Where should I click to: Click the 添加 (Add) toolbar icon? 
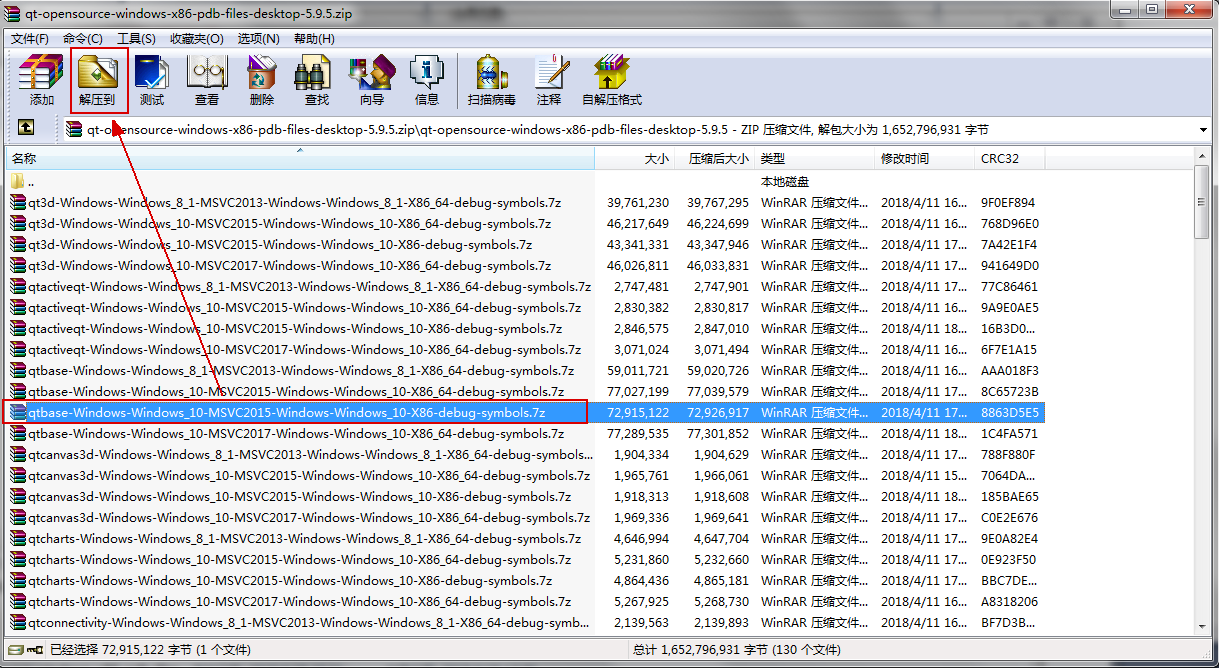(x=42, y=80)
